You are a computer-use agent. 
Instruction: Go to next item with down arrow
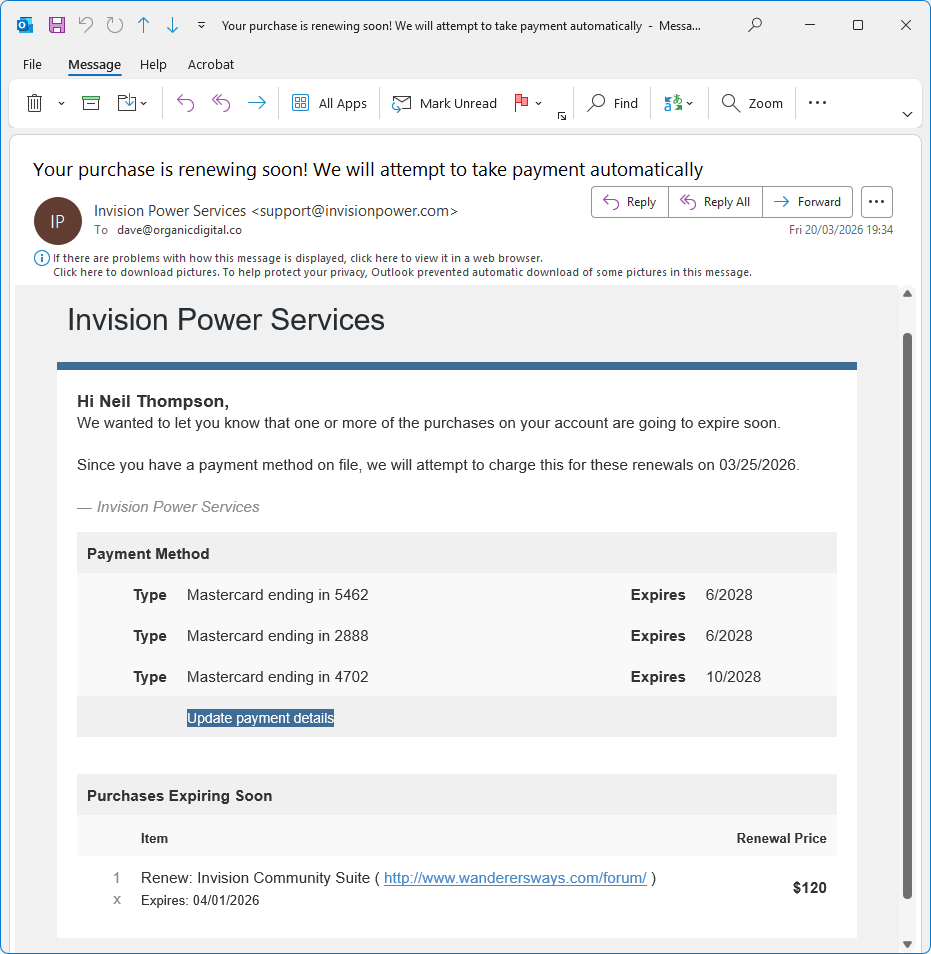click(x=172, y=25)
